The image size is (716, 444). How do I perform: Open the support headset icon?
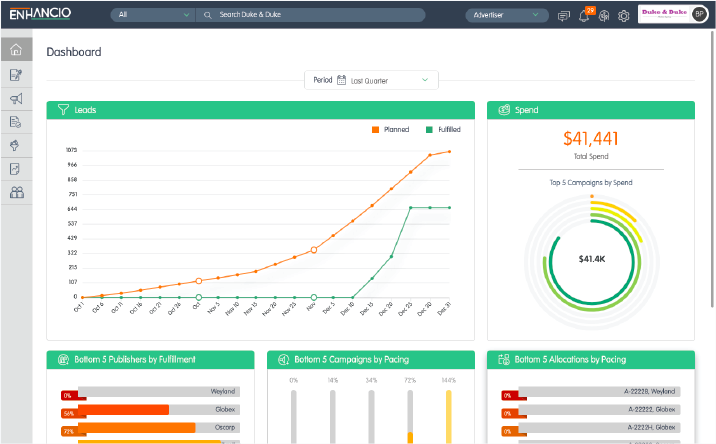coord(604,16)
